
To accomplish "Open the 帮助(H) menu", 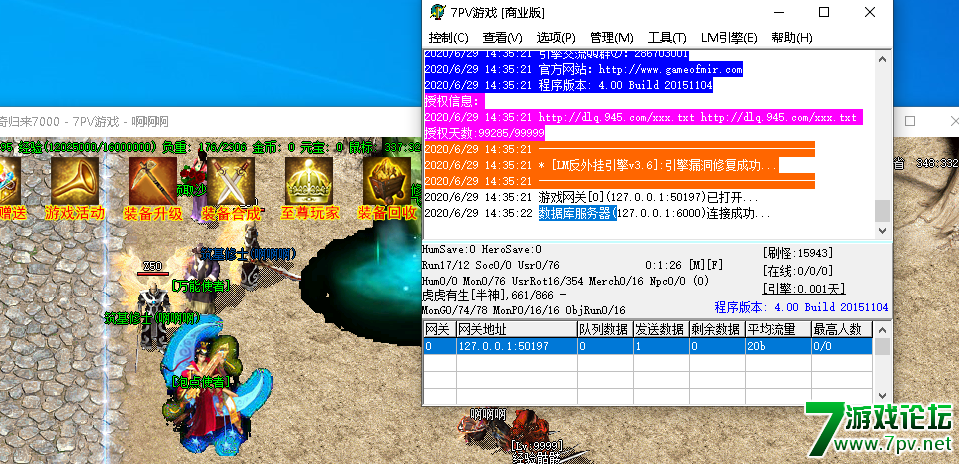I will pos(792,38).
